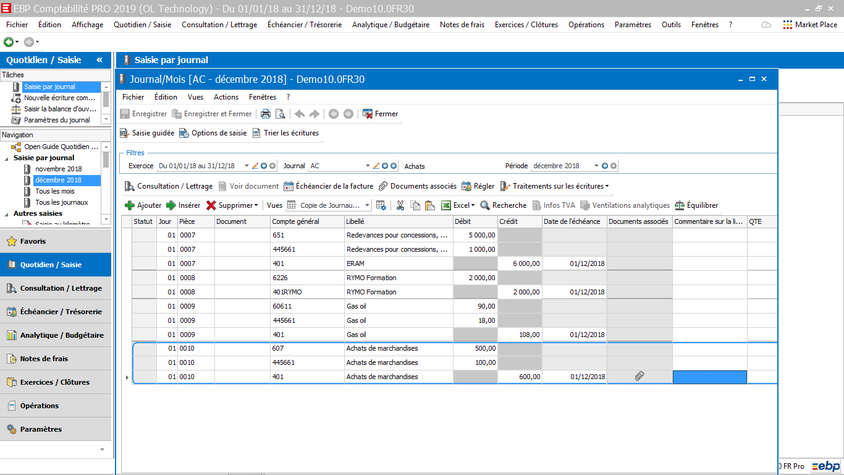The height and width of the screenshot is (475, 844).
Task: Click Ajouter to add an entry
Action: click(143, 205)
